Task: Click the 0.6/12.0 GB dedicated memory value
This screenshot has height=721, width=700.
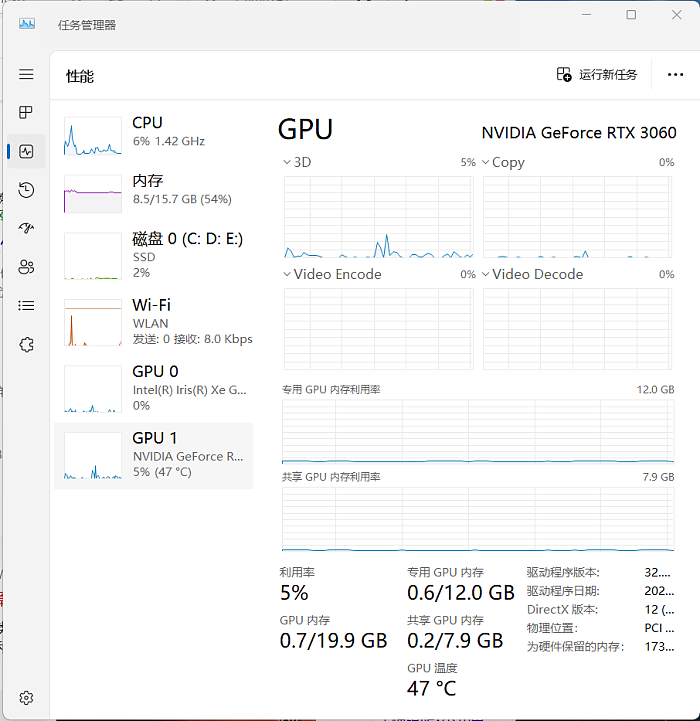Action: point(461,593)
